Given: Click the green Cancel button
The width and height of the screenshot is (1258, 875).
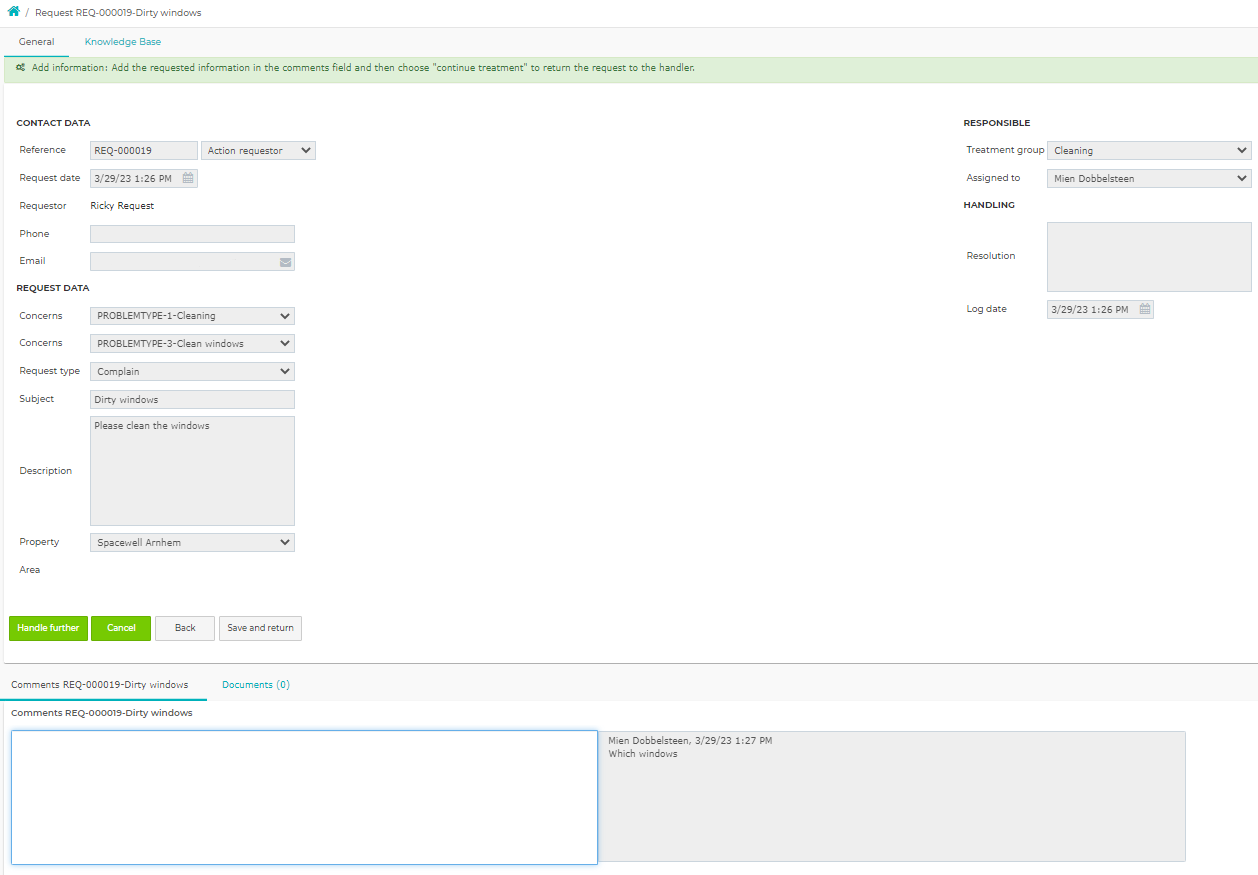Looking at the screenshot, I should (x=121, y=628).
